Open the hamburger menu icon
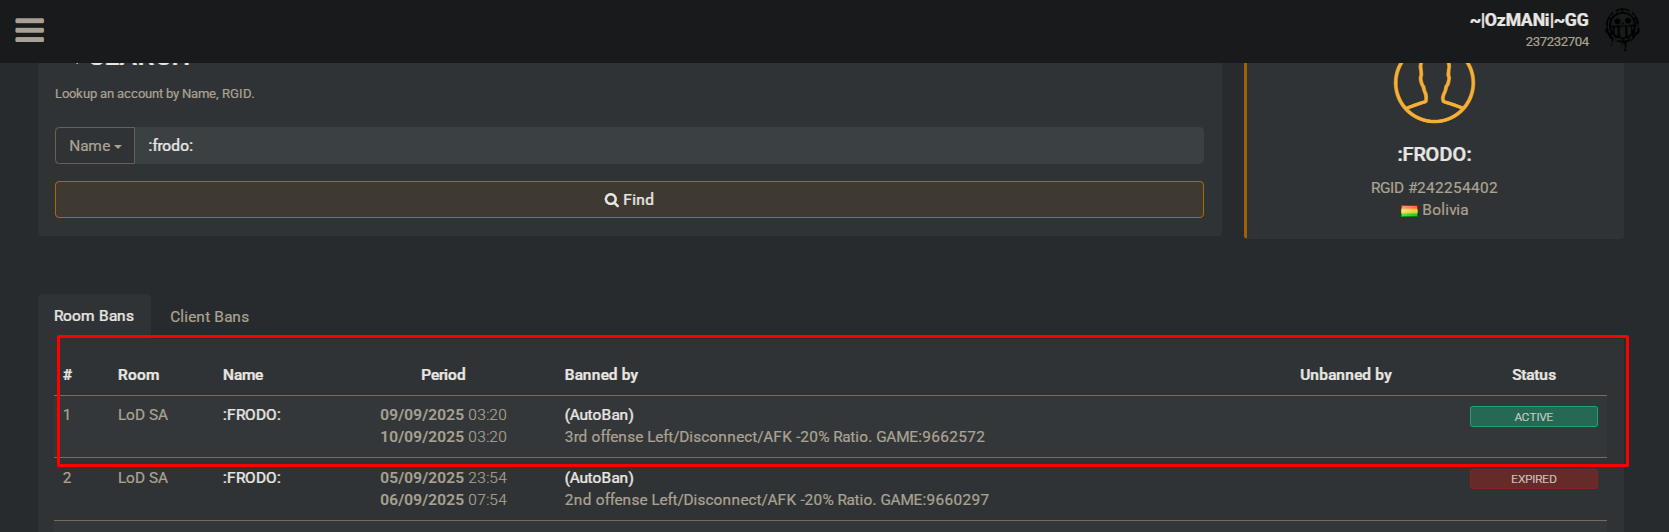Viewport: 1669px width, 532px height. (x=30, y=31)
